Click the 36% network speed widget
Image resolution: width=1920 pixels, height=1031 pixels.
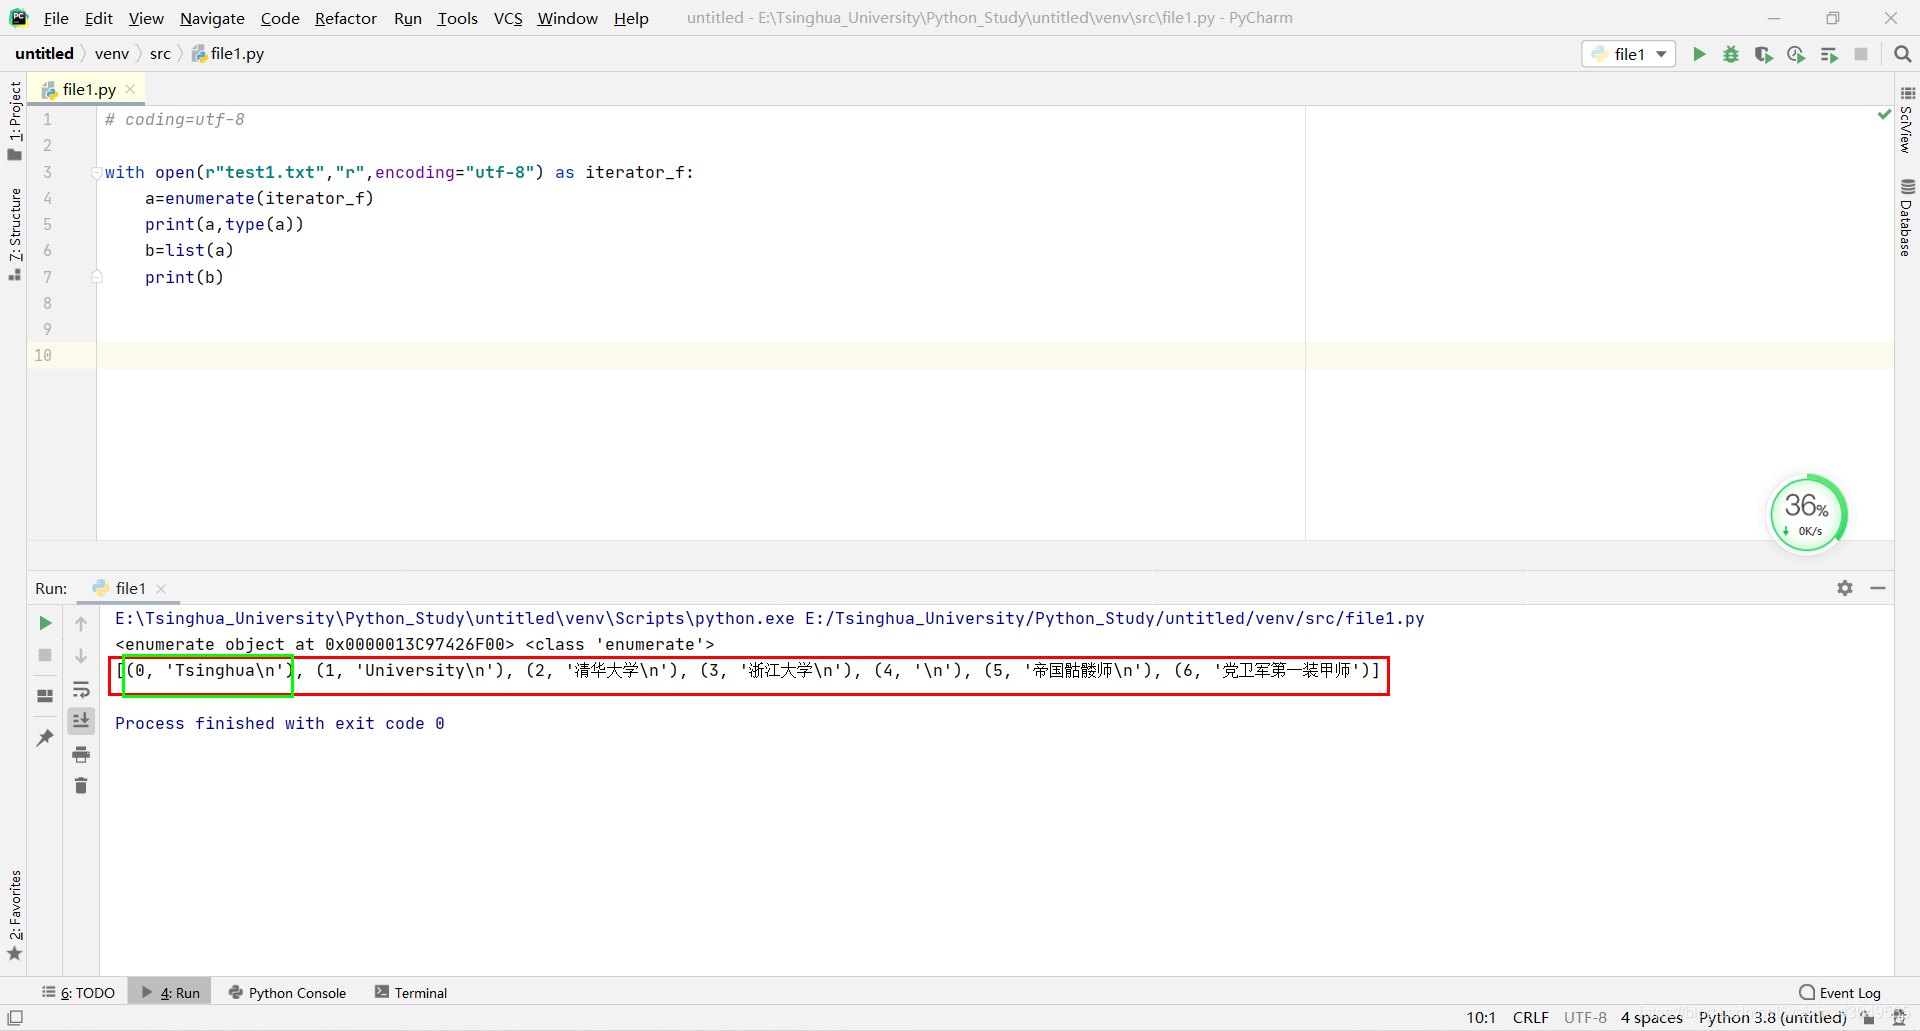pyautogui.click(x=1807, y=514)
